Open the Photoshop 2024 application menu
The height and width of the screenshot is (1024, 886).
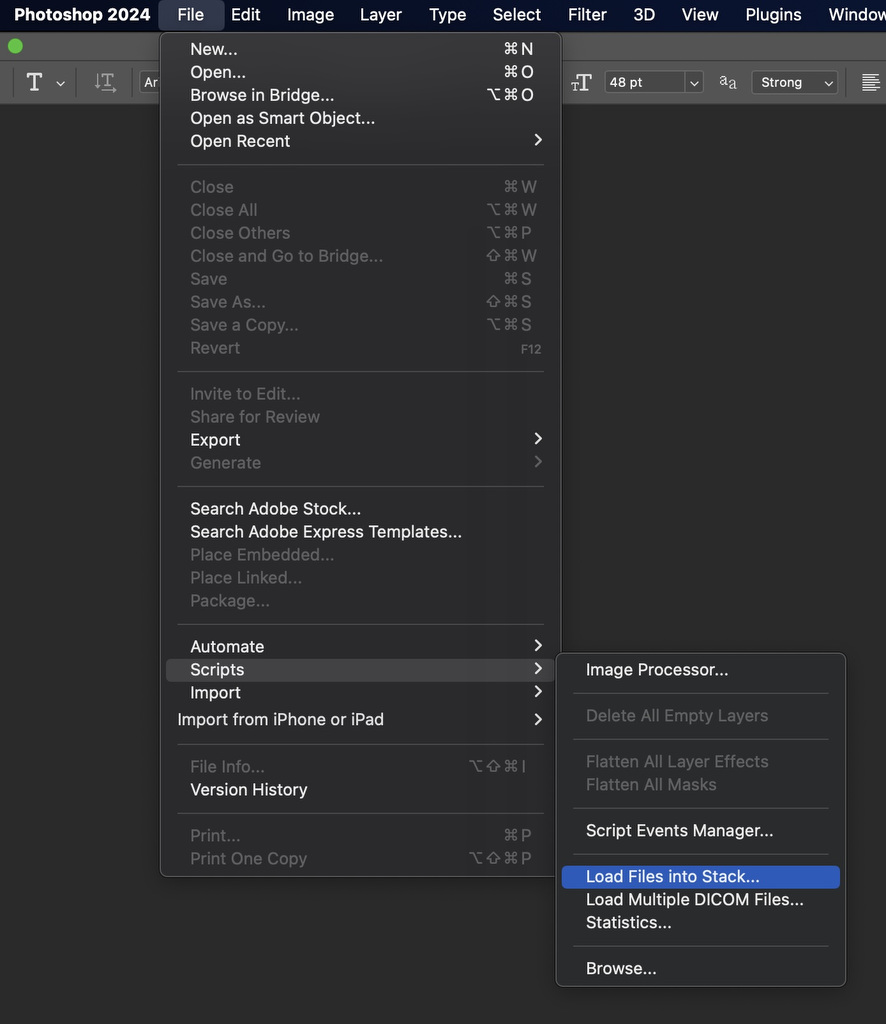[82, 14]
